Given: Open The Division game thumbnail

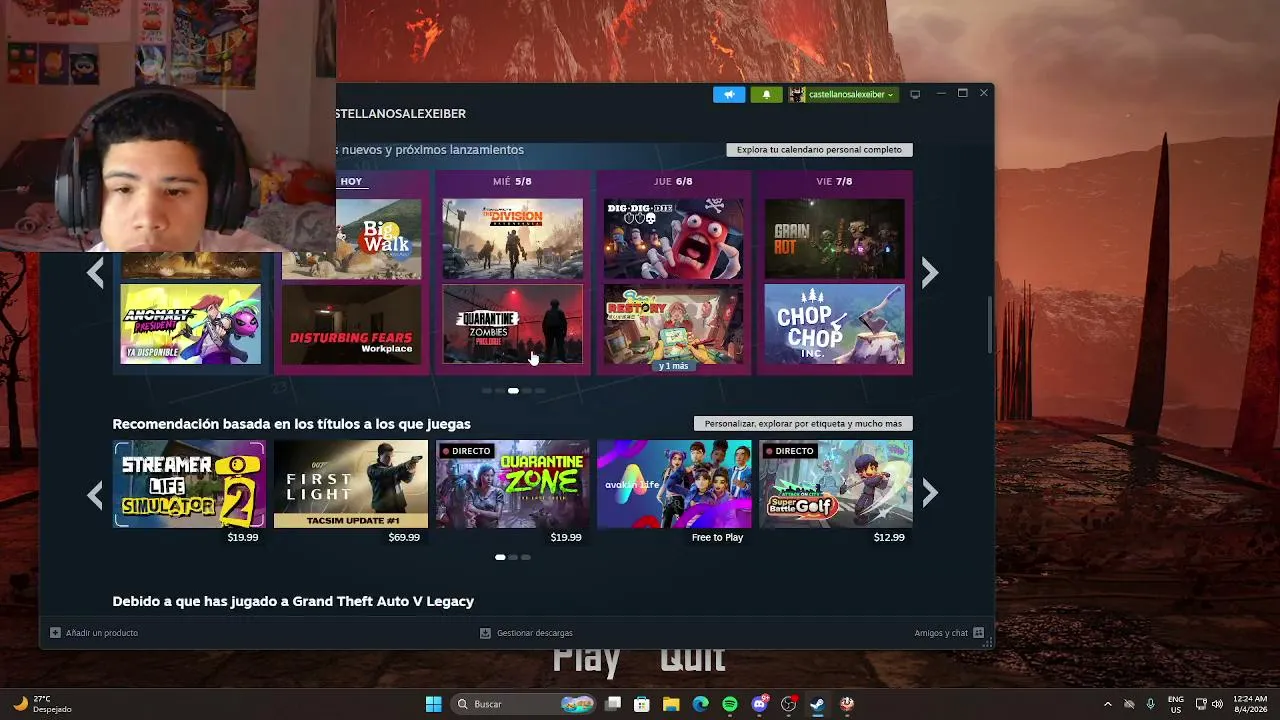Looking at the screenshot, I should tap(512, 238).
